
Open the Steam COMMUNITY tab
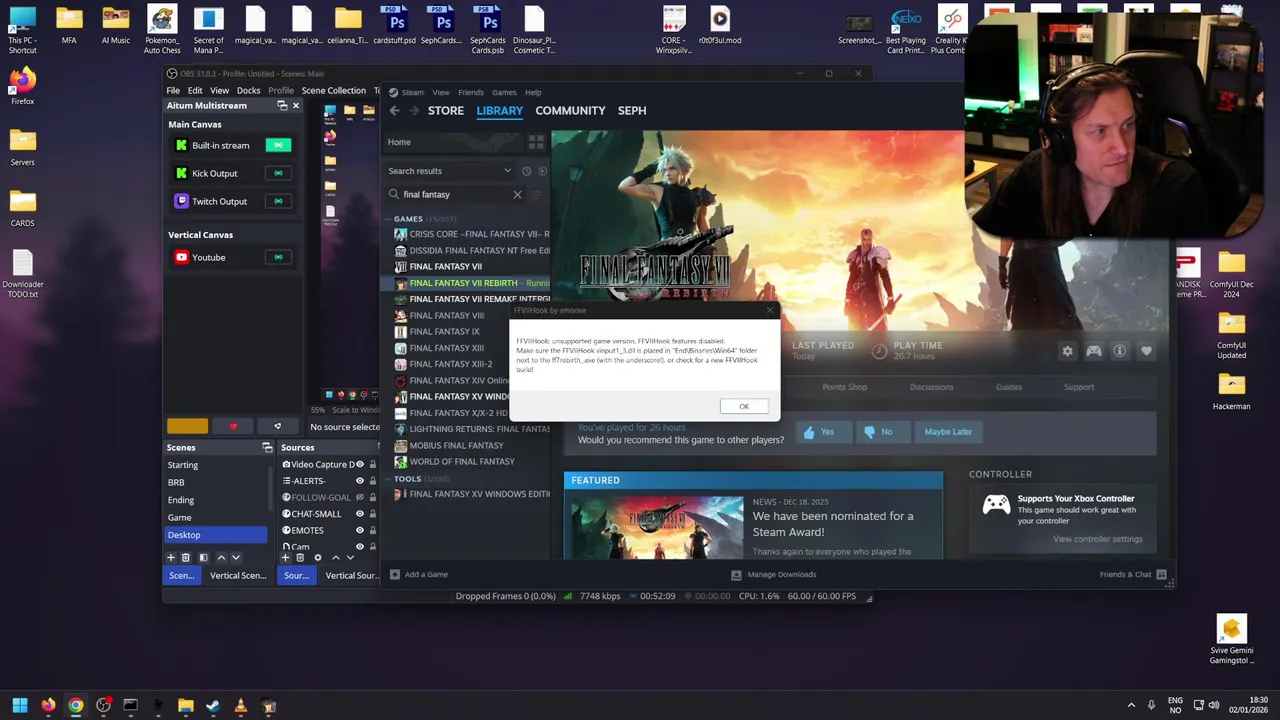click(570, 111)
